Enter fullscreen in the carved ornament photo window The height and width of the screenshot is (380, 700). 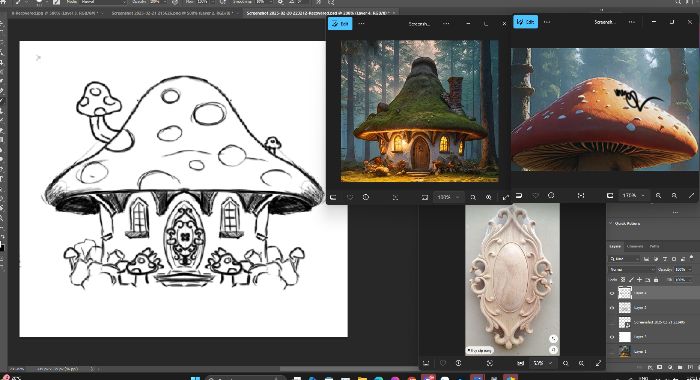click(598, 363)
